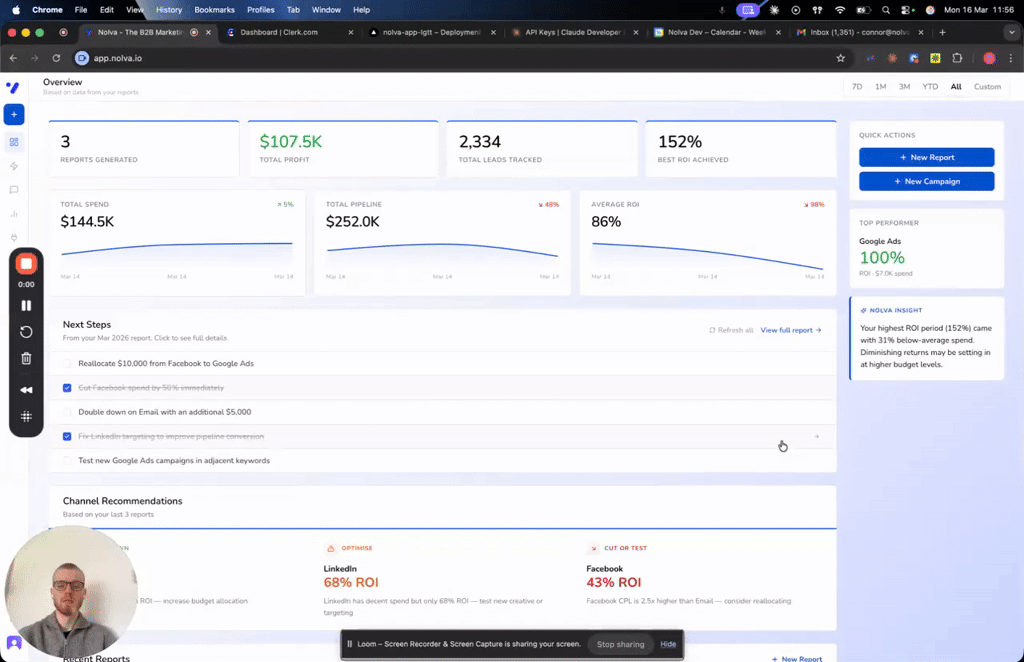Open the History menu in the menu bar
Viewport: 1024px width, 662px height.
[168, 10]
